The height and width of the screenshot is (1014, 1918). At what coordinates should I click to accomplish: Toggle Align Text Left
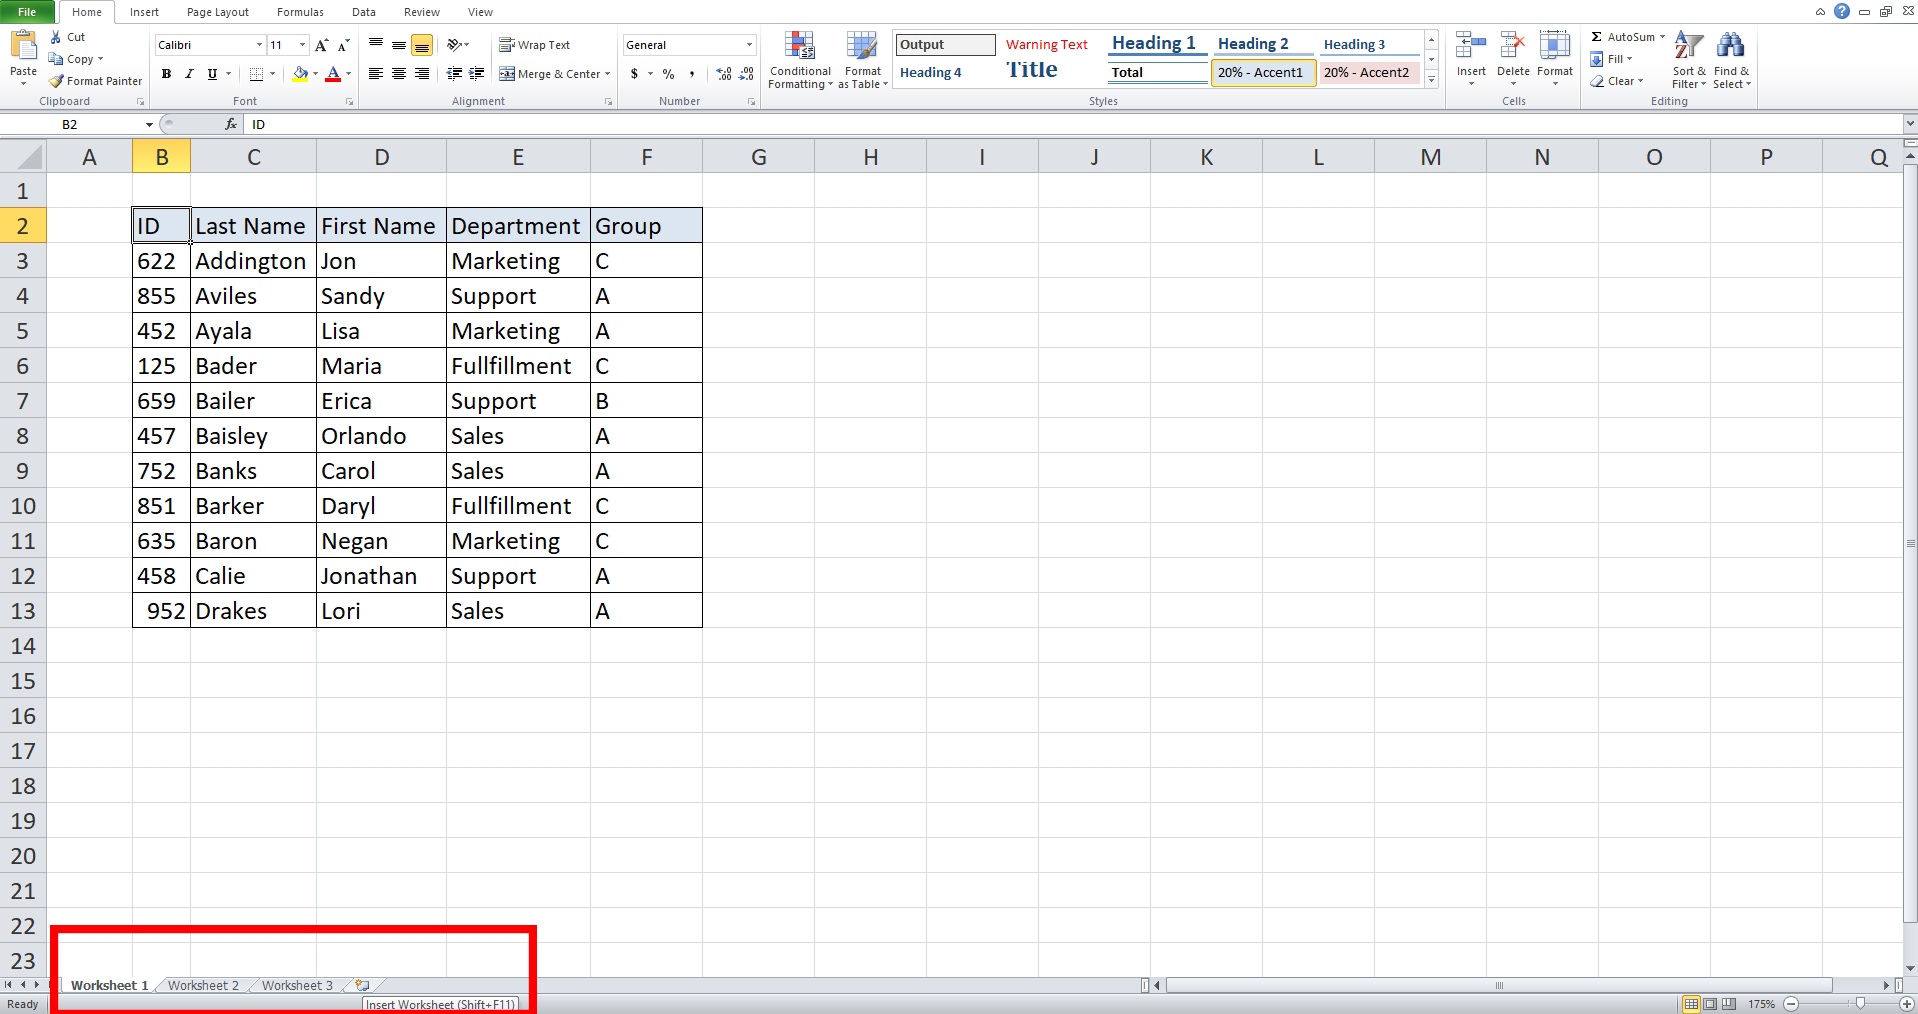[376, 74]
